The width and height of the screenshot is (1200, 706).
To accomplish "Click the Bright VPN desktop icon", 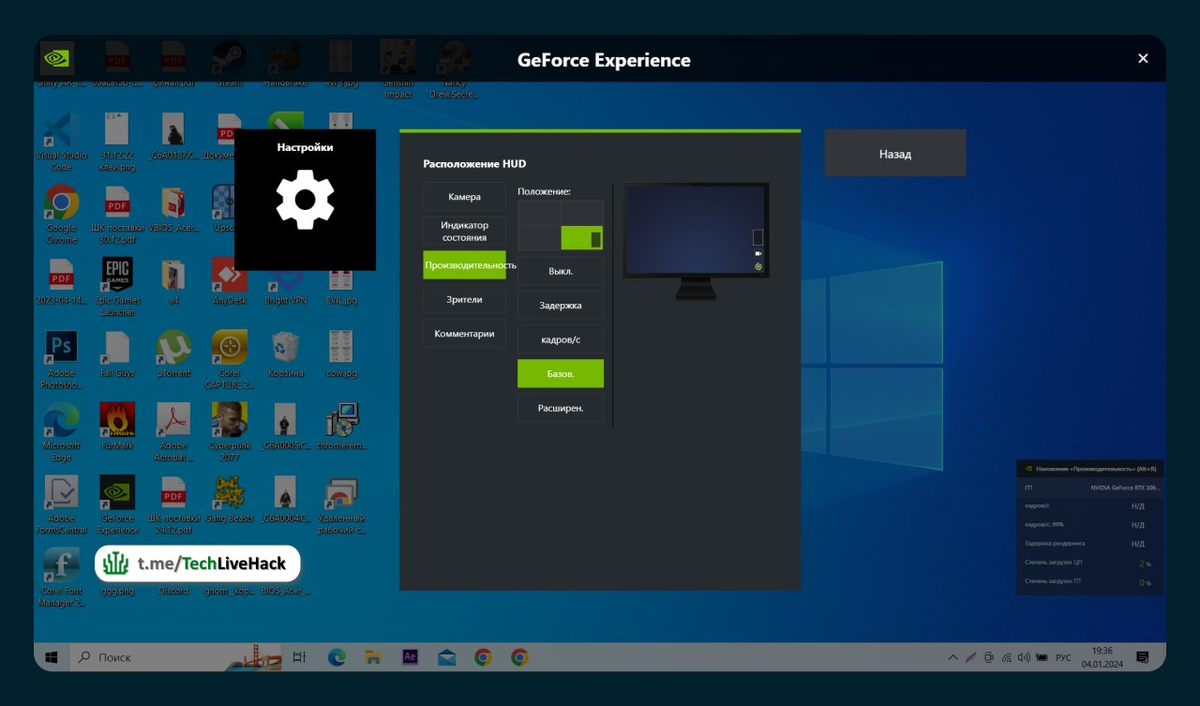I will click(284, 280).
